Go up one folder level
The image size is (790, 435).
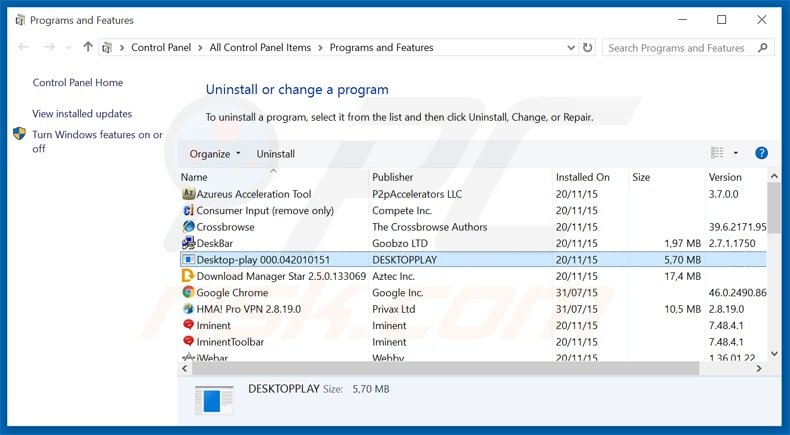88,47
